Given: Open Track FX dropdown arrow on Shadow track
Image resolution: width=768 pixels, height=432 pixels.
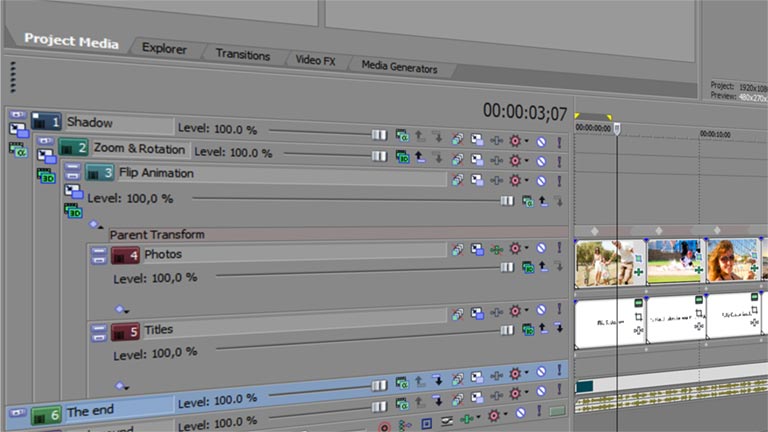Looking at the screenshot, I should [527, 141].
